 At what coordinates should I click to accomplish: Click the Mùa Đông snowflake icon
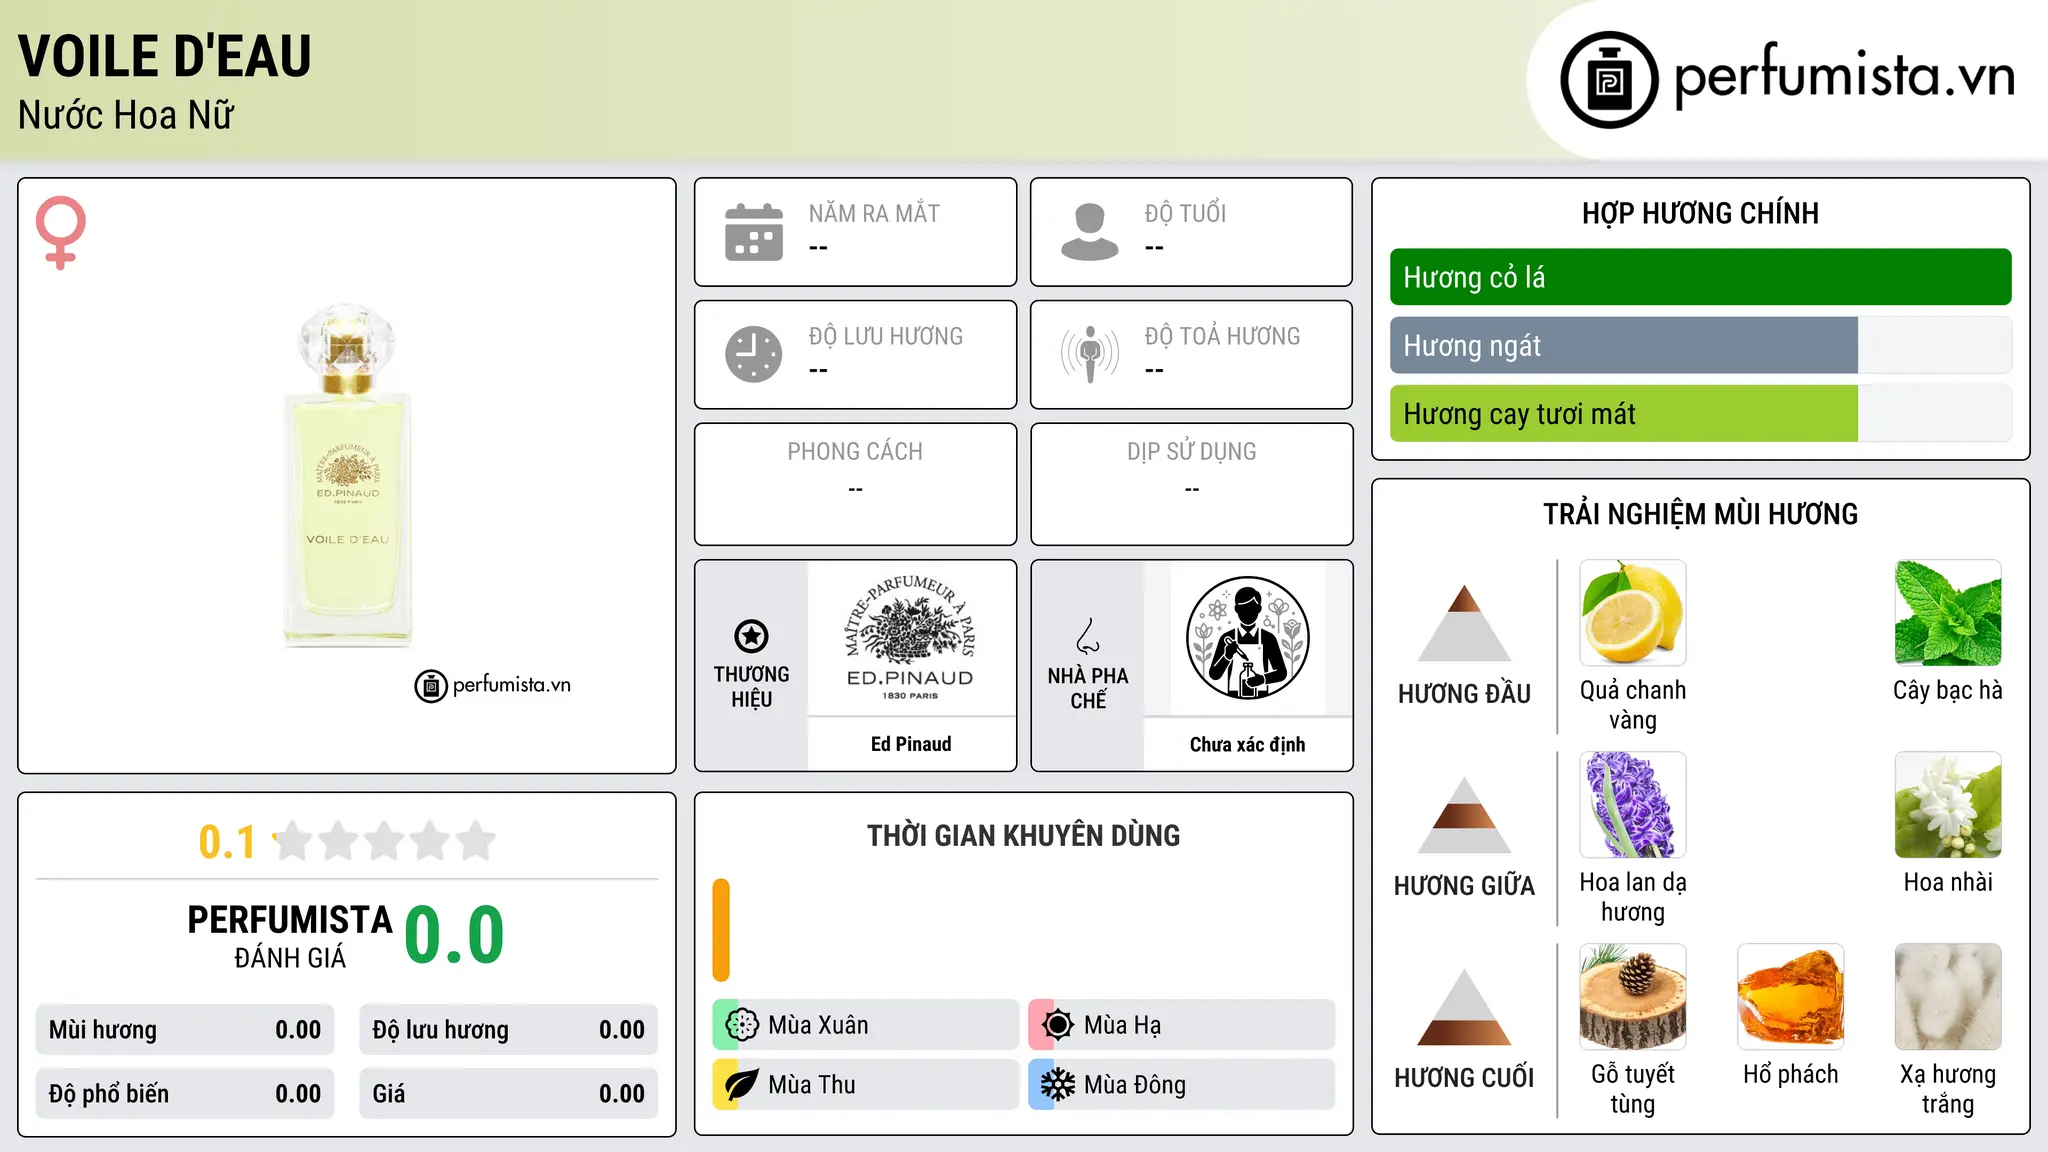[1058, 1085]
